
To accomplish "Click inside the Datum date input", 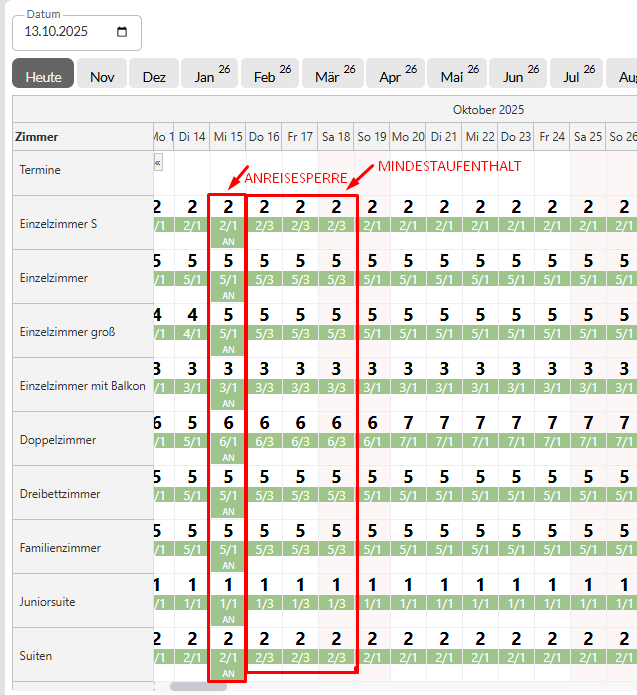I will (x=60, y=32).
